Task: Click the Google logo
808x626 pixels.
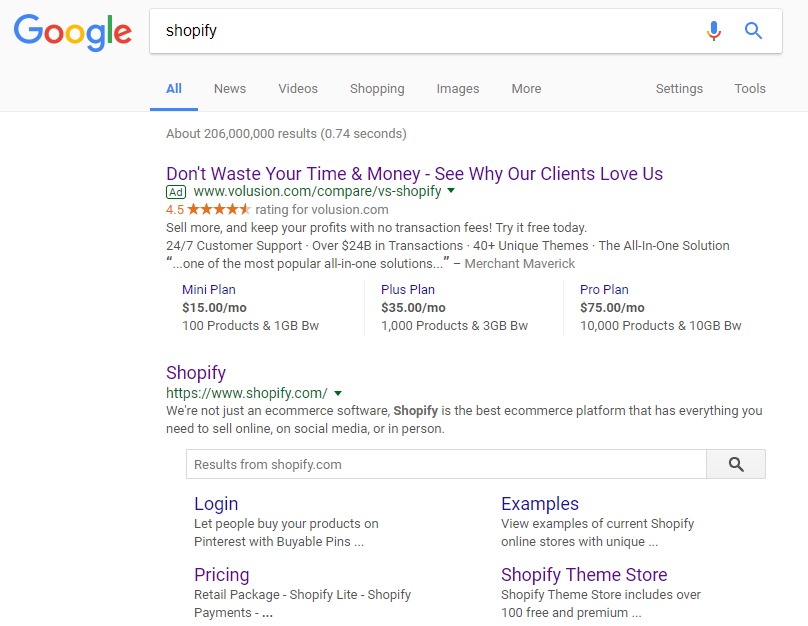Action: tap(73, 32)
